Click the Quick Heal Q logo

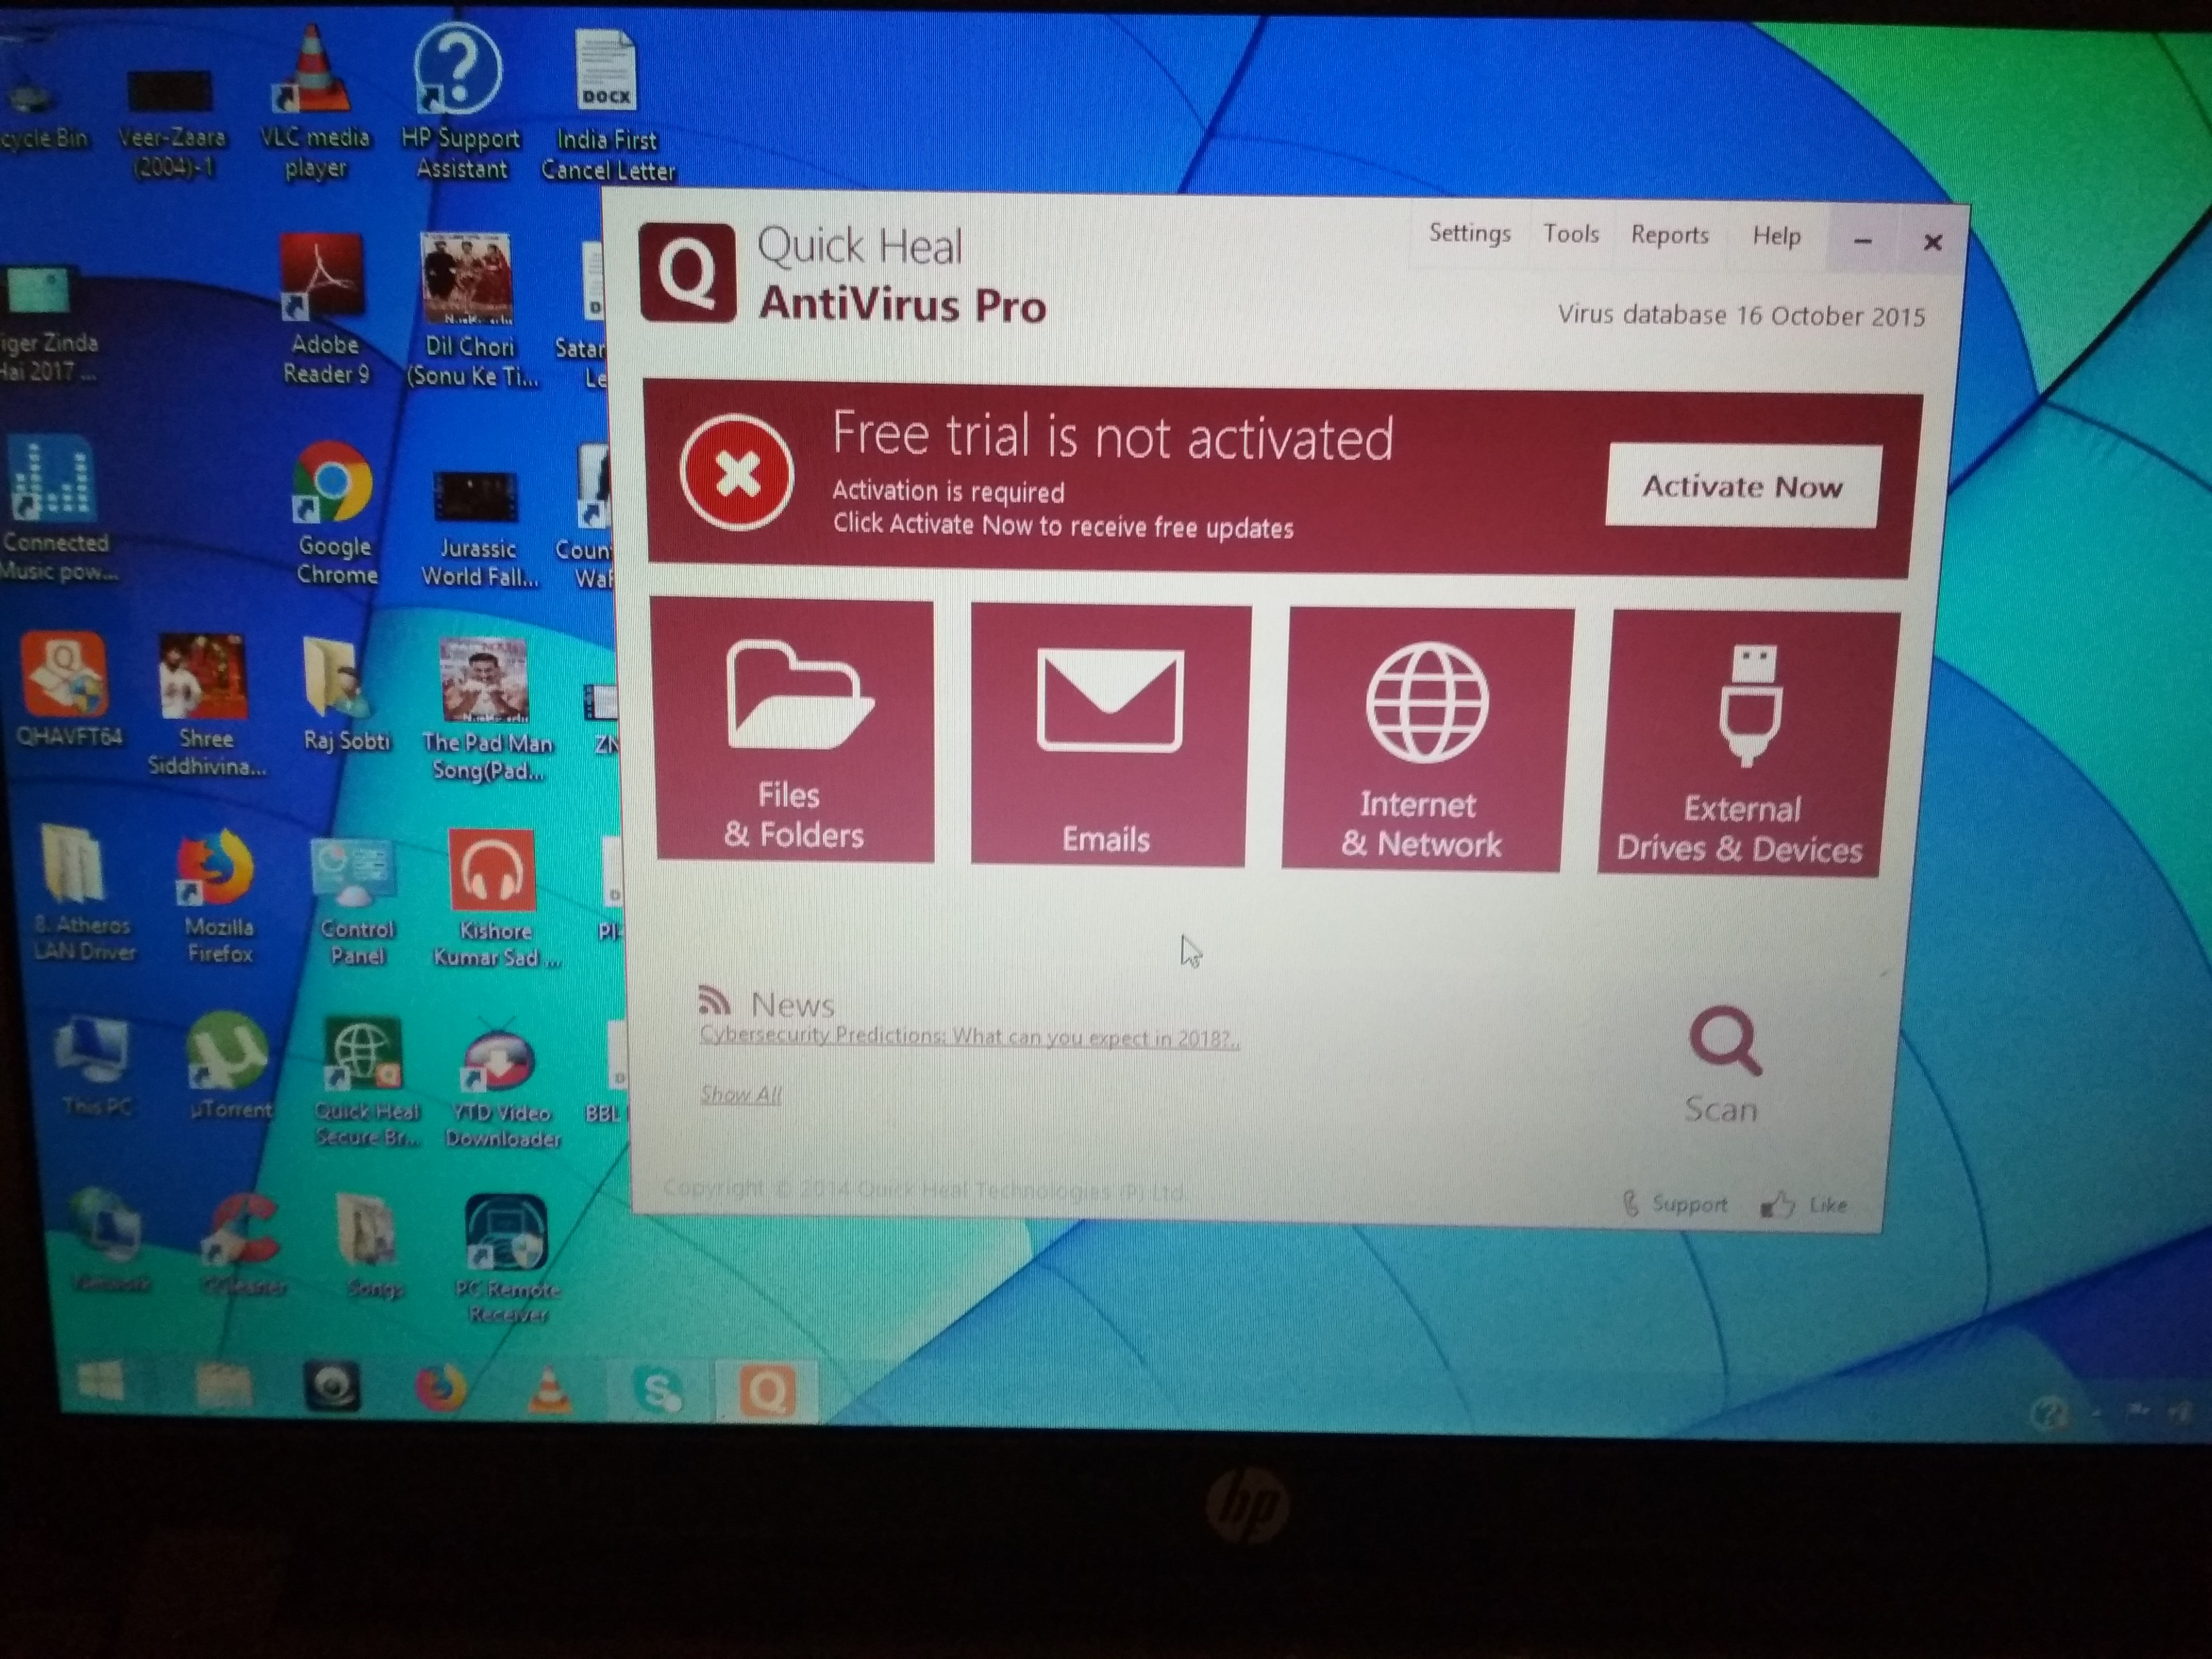[x=688, y=273]
